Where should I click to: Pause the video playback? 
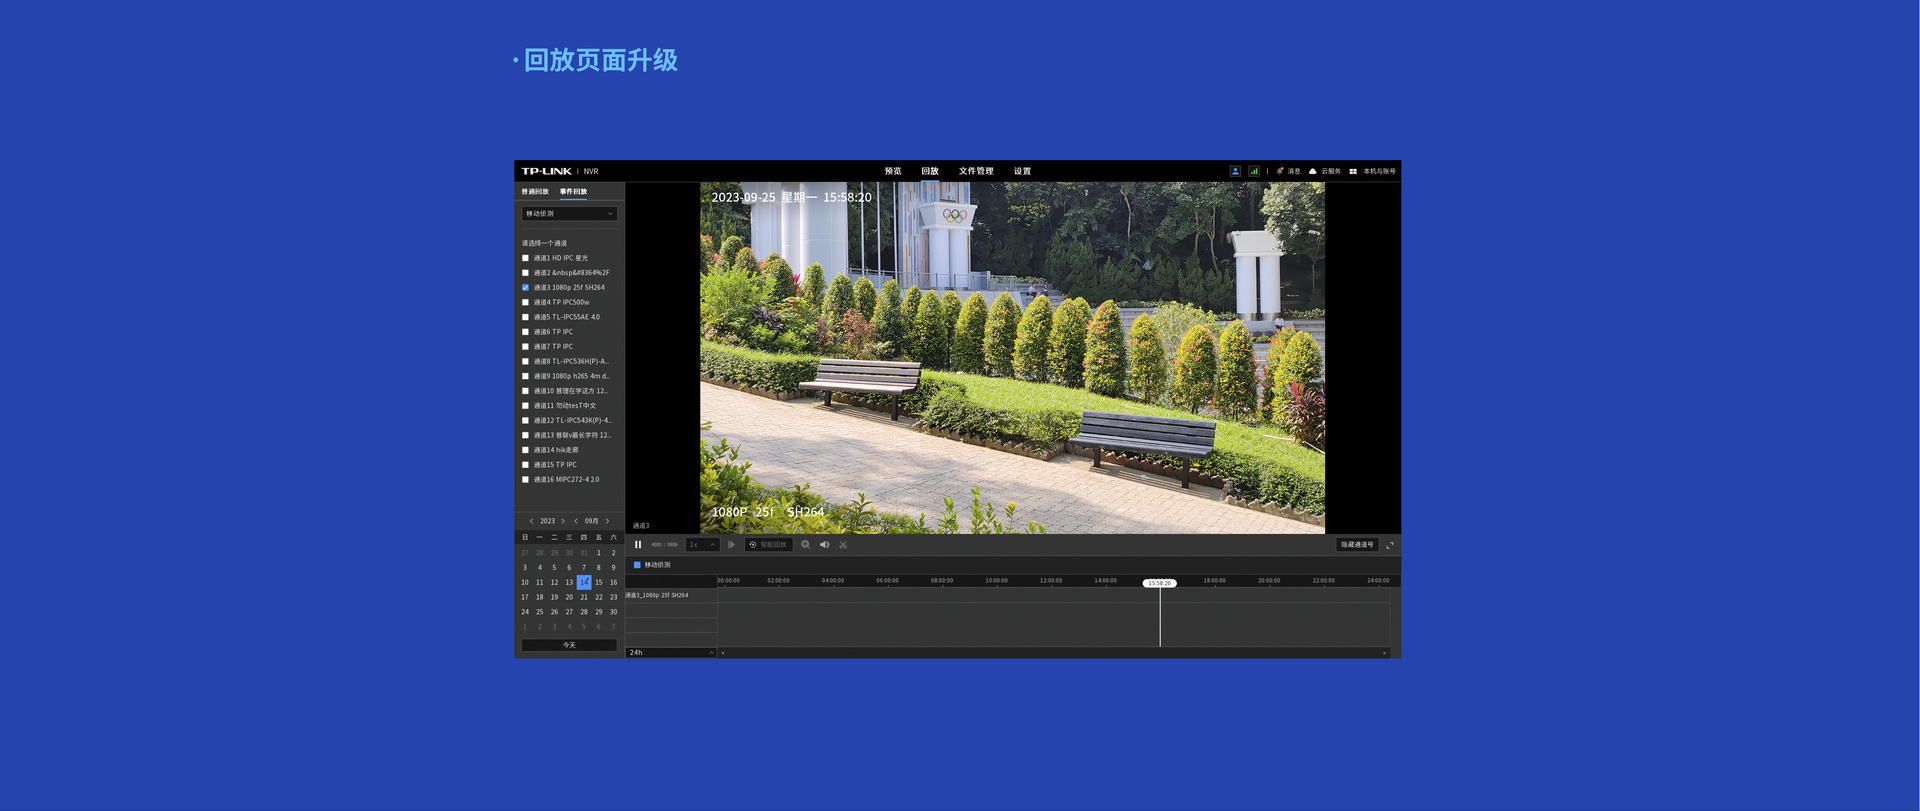pyautogui.click(x=638, y=545)
